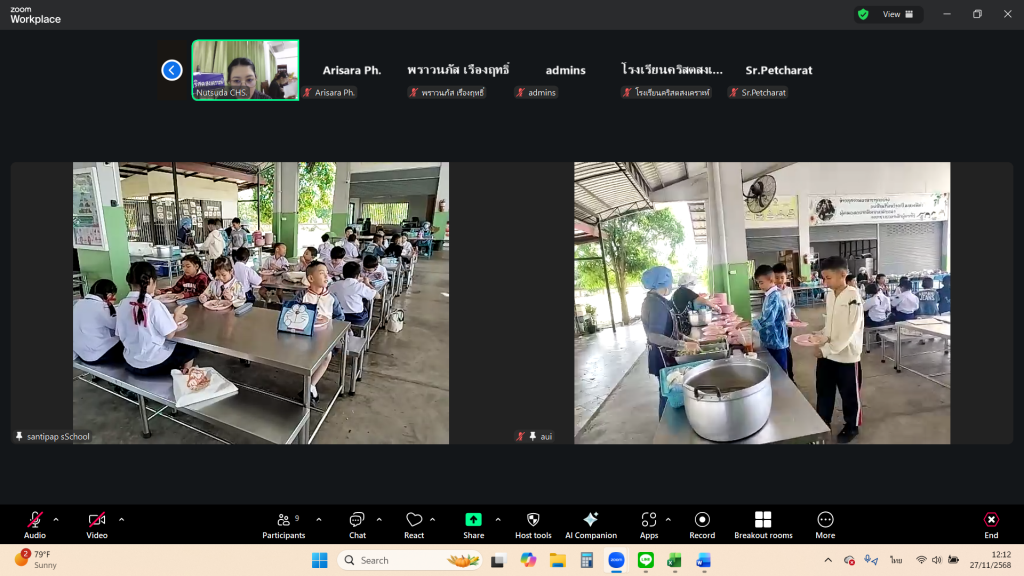Open Host tools shield icon
Image resolution: width=1024 pixels, height=576 pixels.
(533, 524)
